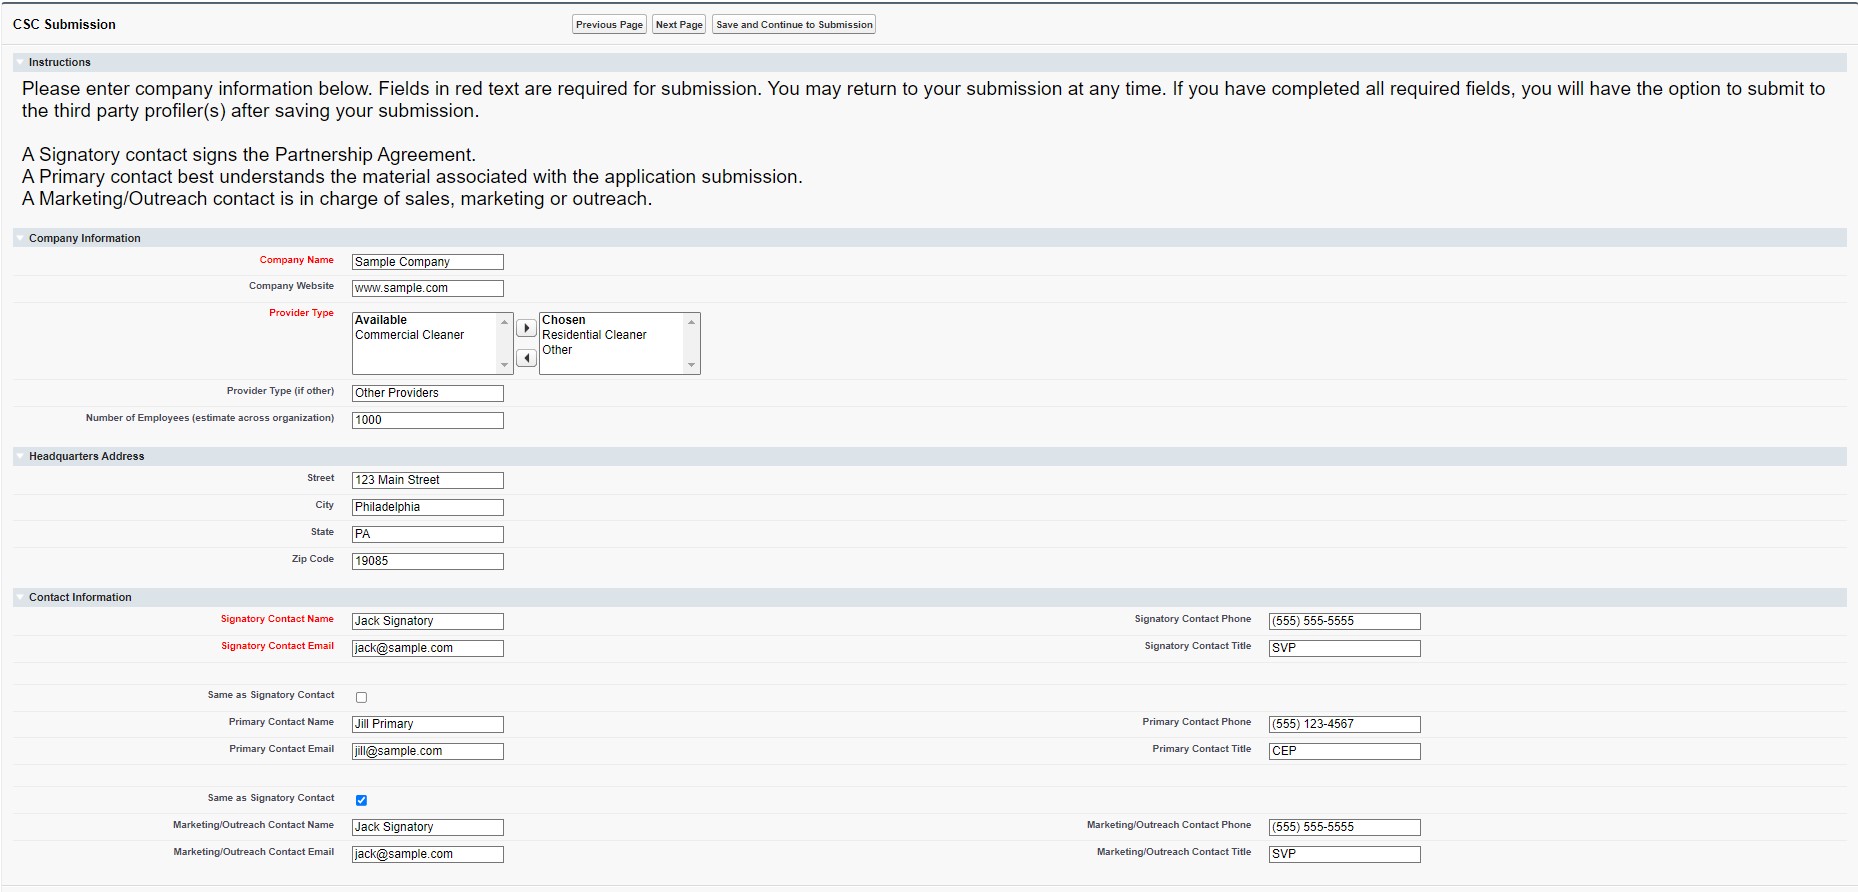Click the remove-from-Chosen left arrow button

coord(526,358)
